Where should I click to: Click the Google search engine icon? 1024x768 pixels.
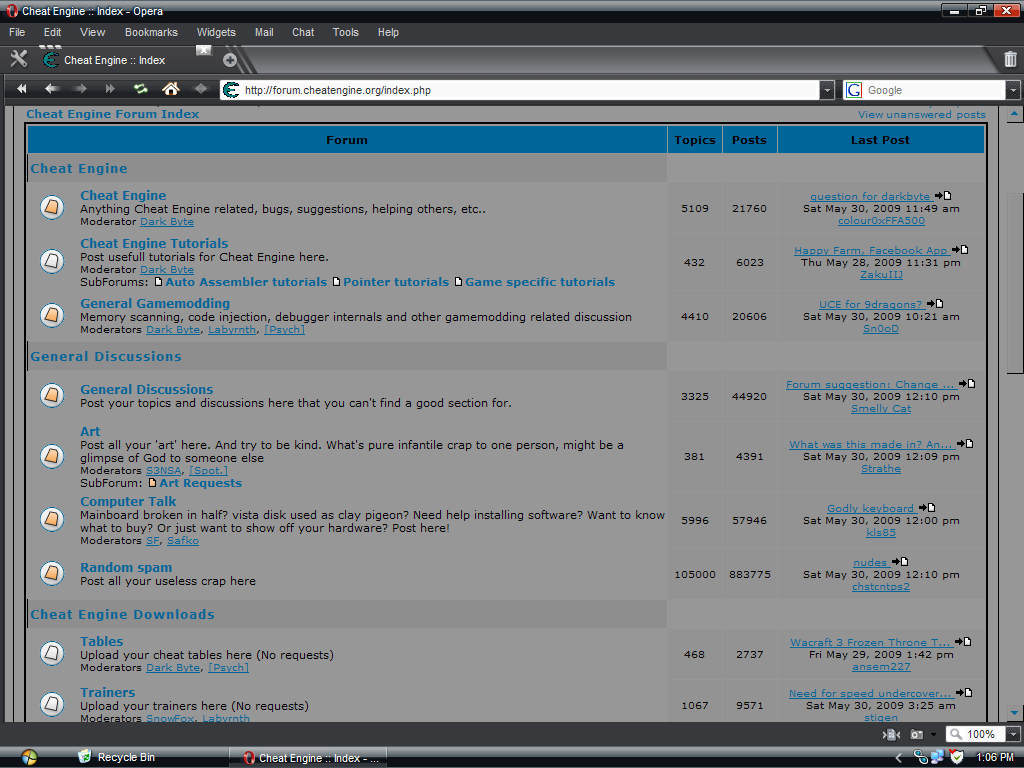pyautogui.click(x=854, y=90)
